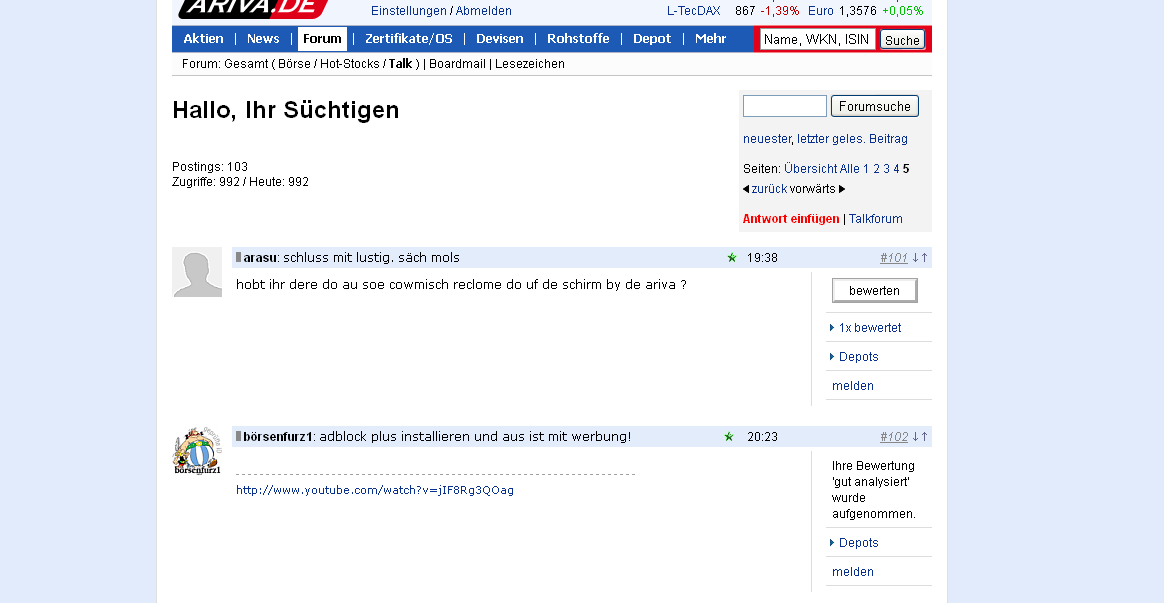Open post permalink #102
This screenshot has width=1164, height=603.
click(894, 437)
